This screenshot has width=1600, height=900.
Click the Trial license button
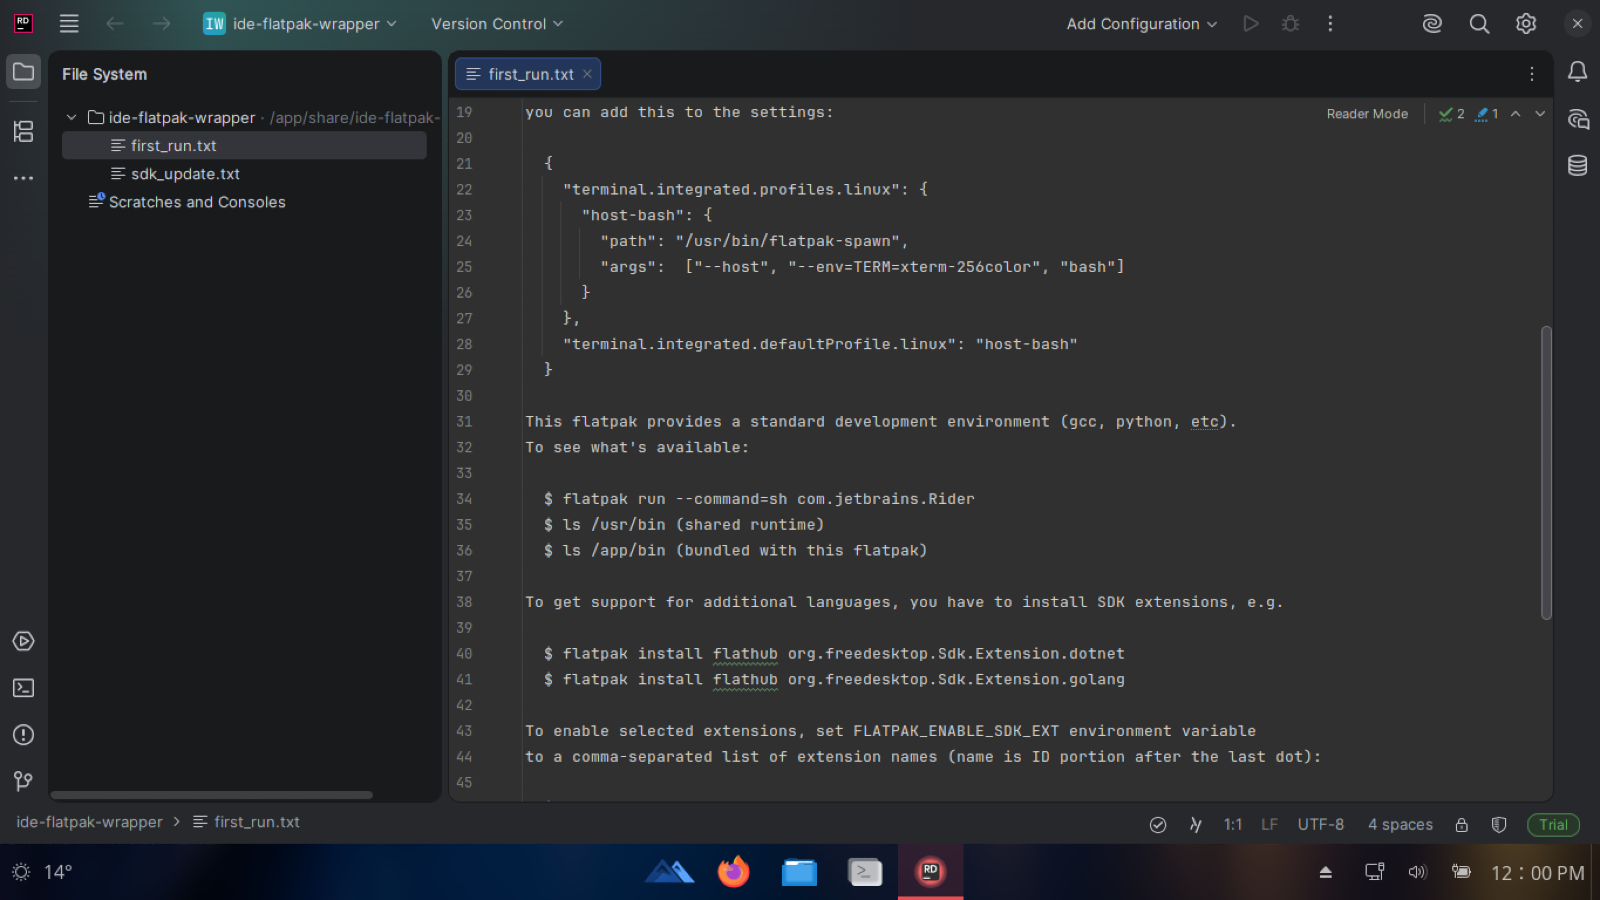(x=1553, y=825)
